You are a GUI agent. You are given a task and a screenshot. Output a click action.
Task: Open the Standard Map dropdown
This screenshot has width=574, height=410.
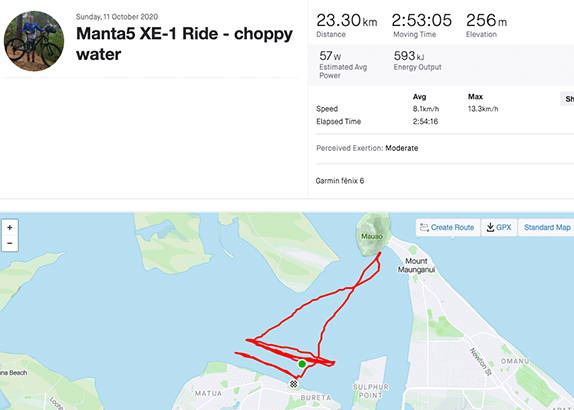click(x=546, y=227)
